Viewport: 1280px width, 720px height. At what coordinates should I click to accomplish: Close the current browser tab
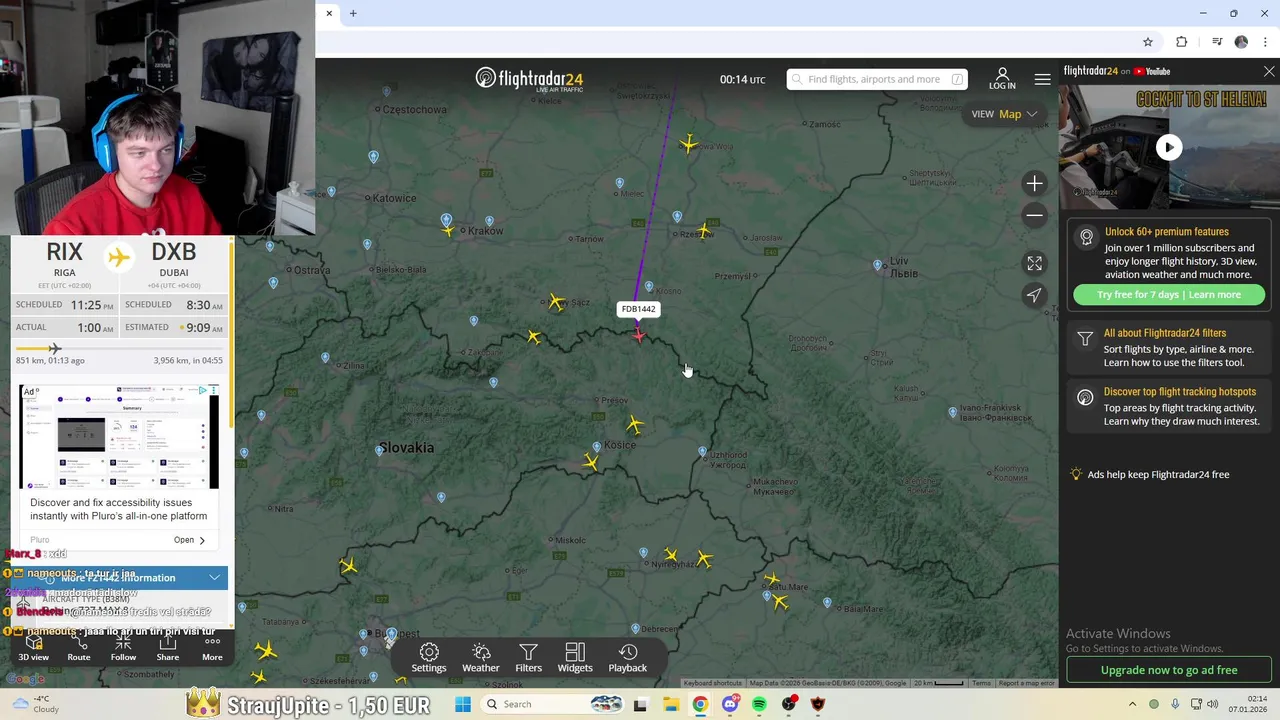coord(329,13)
